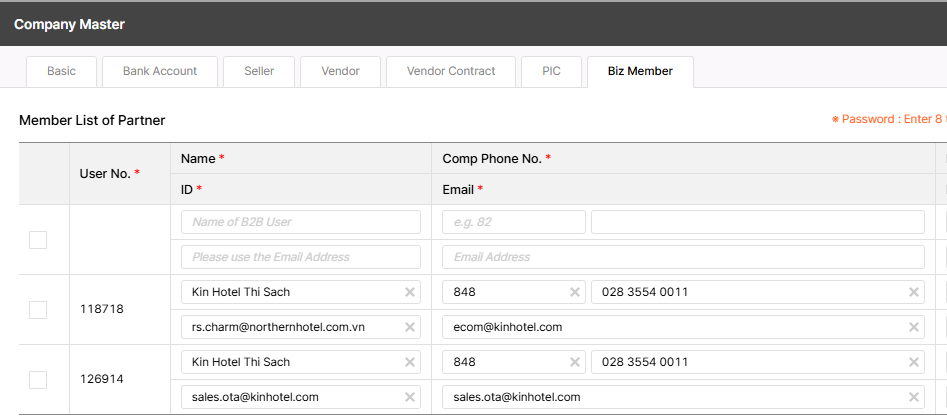Check the empty new member row checkbox
Screen dimensions: 947x420
click(x=38, y=240)
